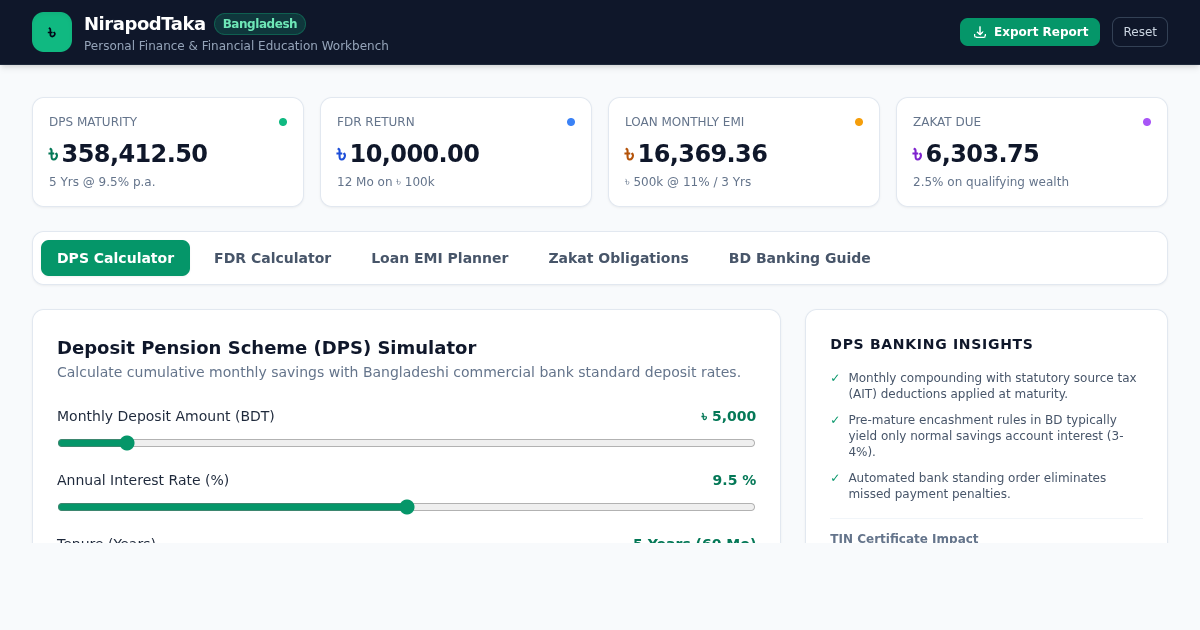Switch to the FDR Calculator tab
The width and height of the screenshot is (1200, 630).
[272, 258]
